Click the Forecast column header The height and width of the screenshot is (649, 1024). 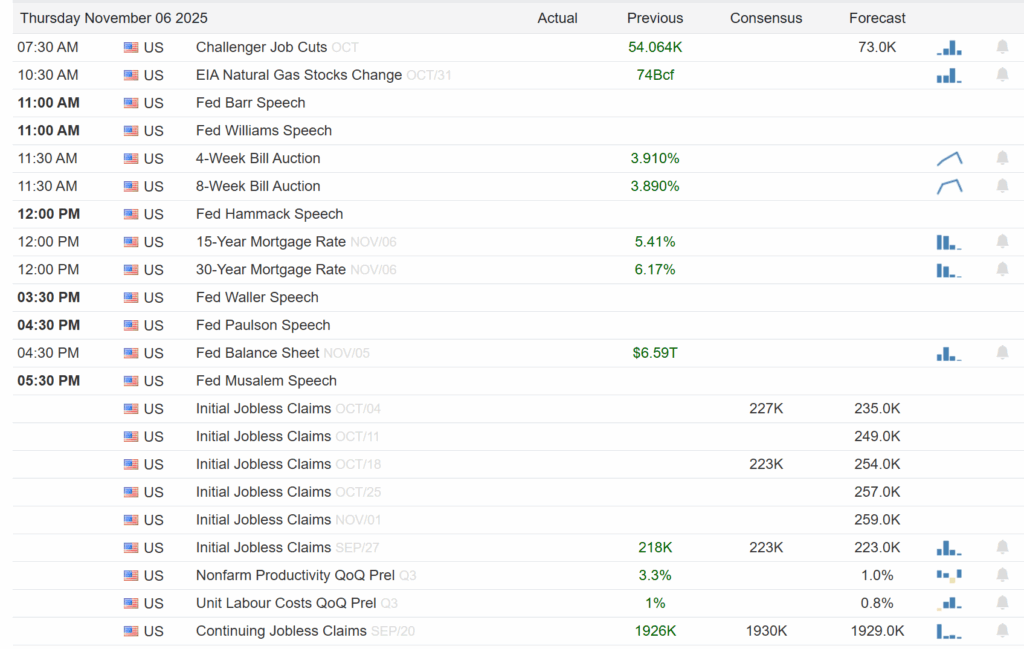pos(877,18)
